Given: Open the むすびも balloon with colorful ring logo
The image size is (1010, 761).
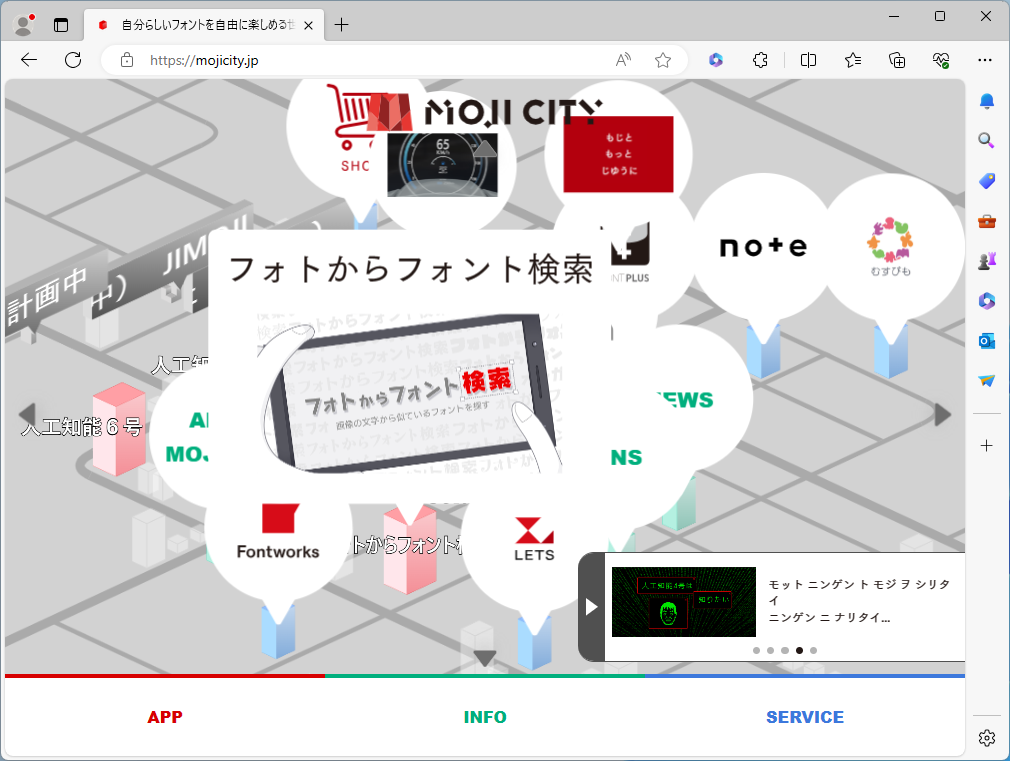Looking at the screenshot, I should [x=889, y=248].
